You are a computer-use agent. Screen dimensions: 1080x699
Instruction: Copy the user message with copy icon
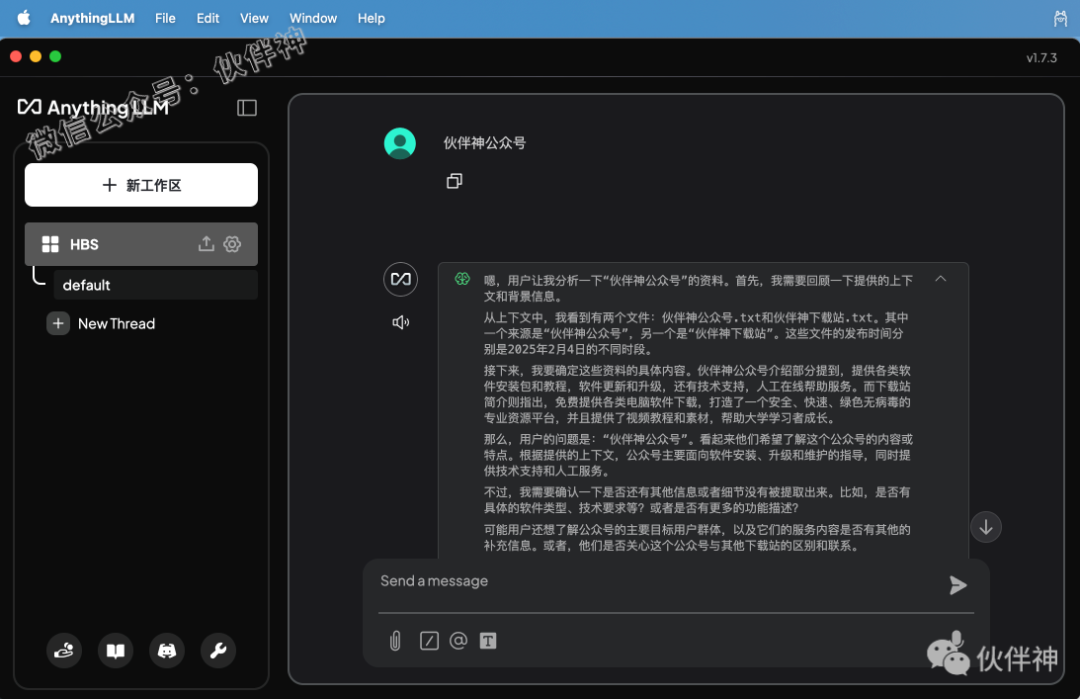click(x=454, y=181)
